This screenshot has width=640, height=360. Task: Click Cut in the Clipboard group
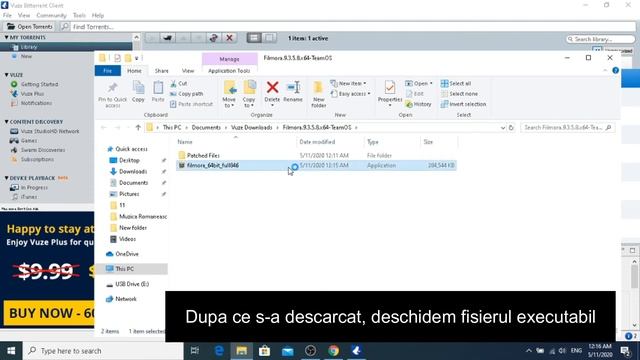coord(179,83)
